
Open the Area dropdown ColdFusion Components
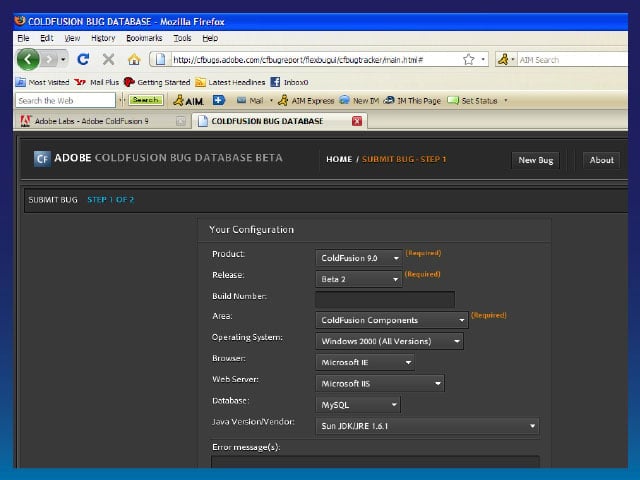click(392, 320)
